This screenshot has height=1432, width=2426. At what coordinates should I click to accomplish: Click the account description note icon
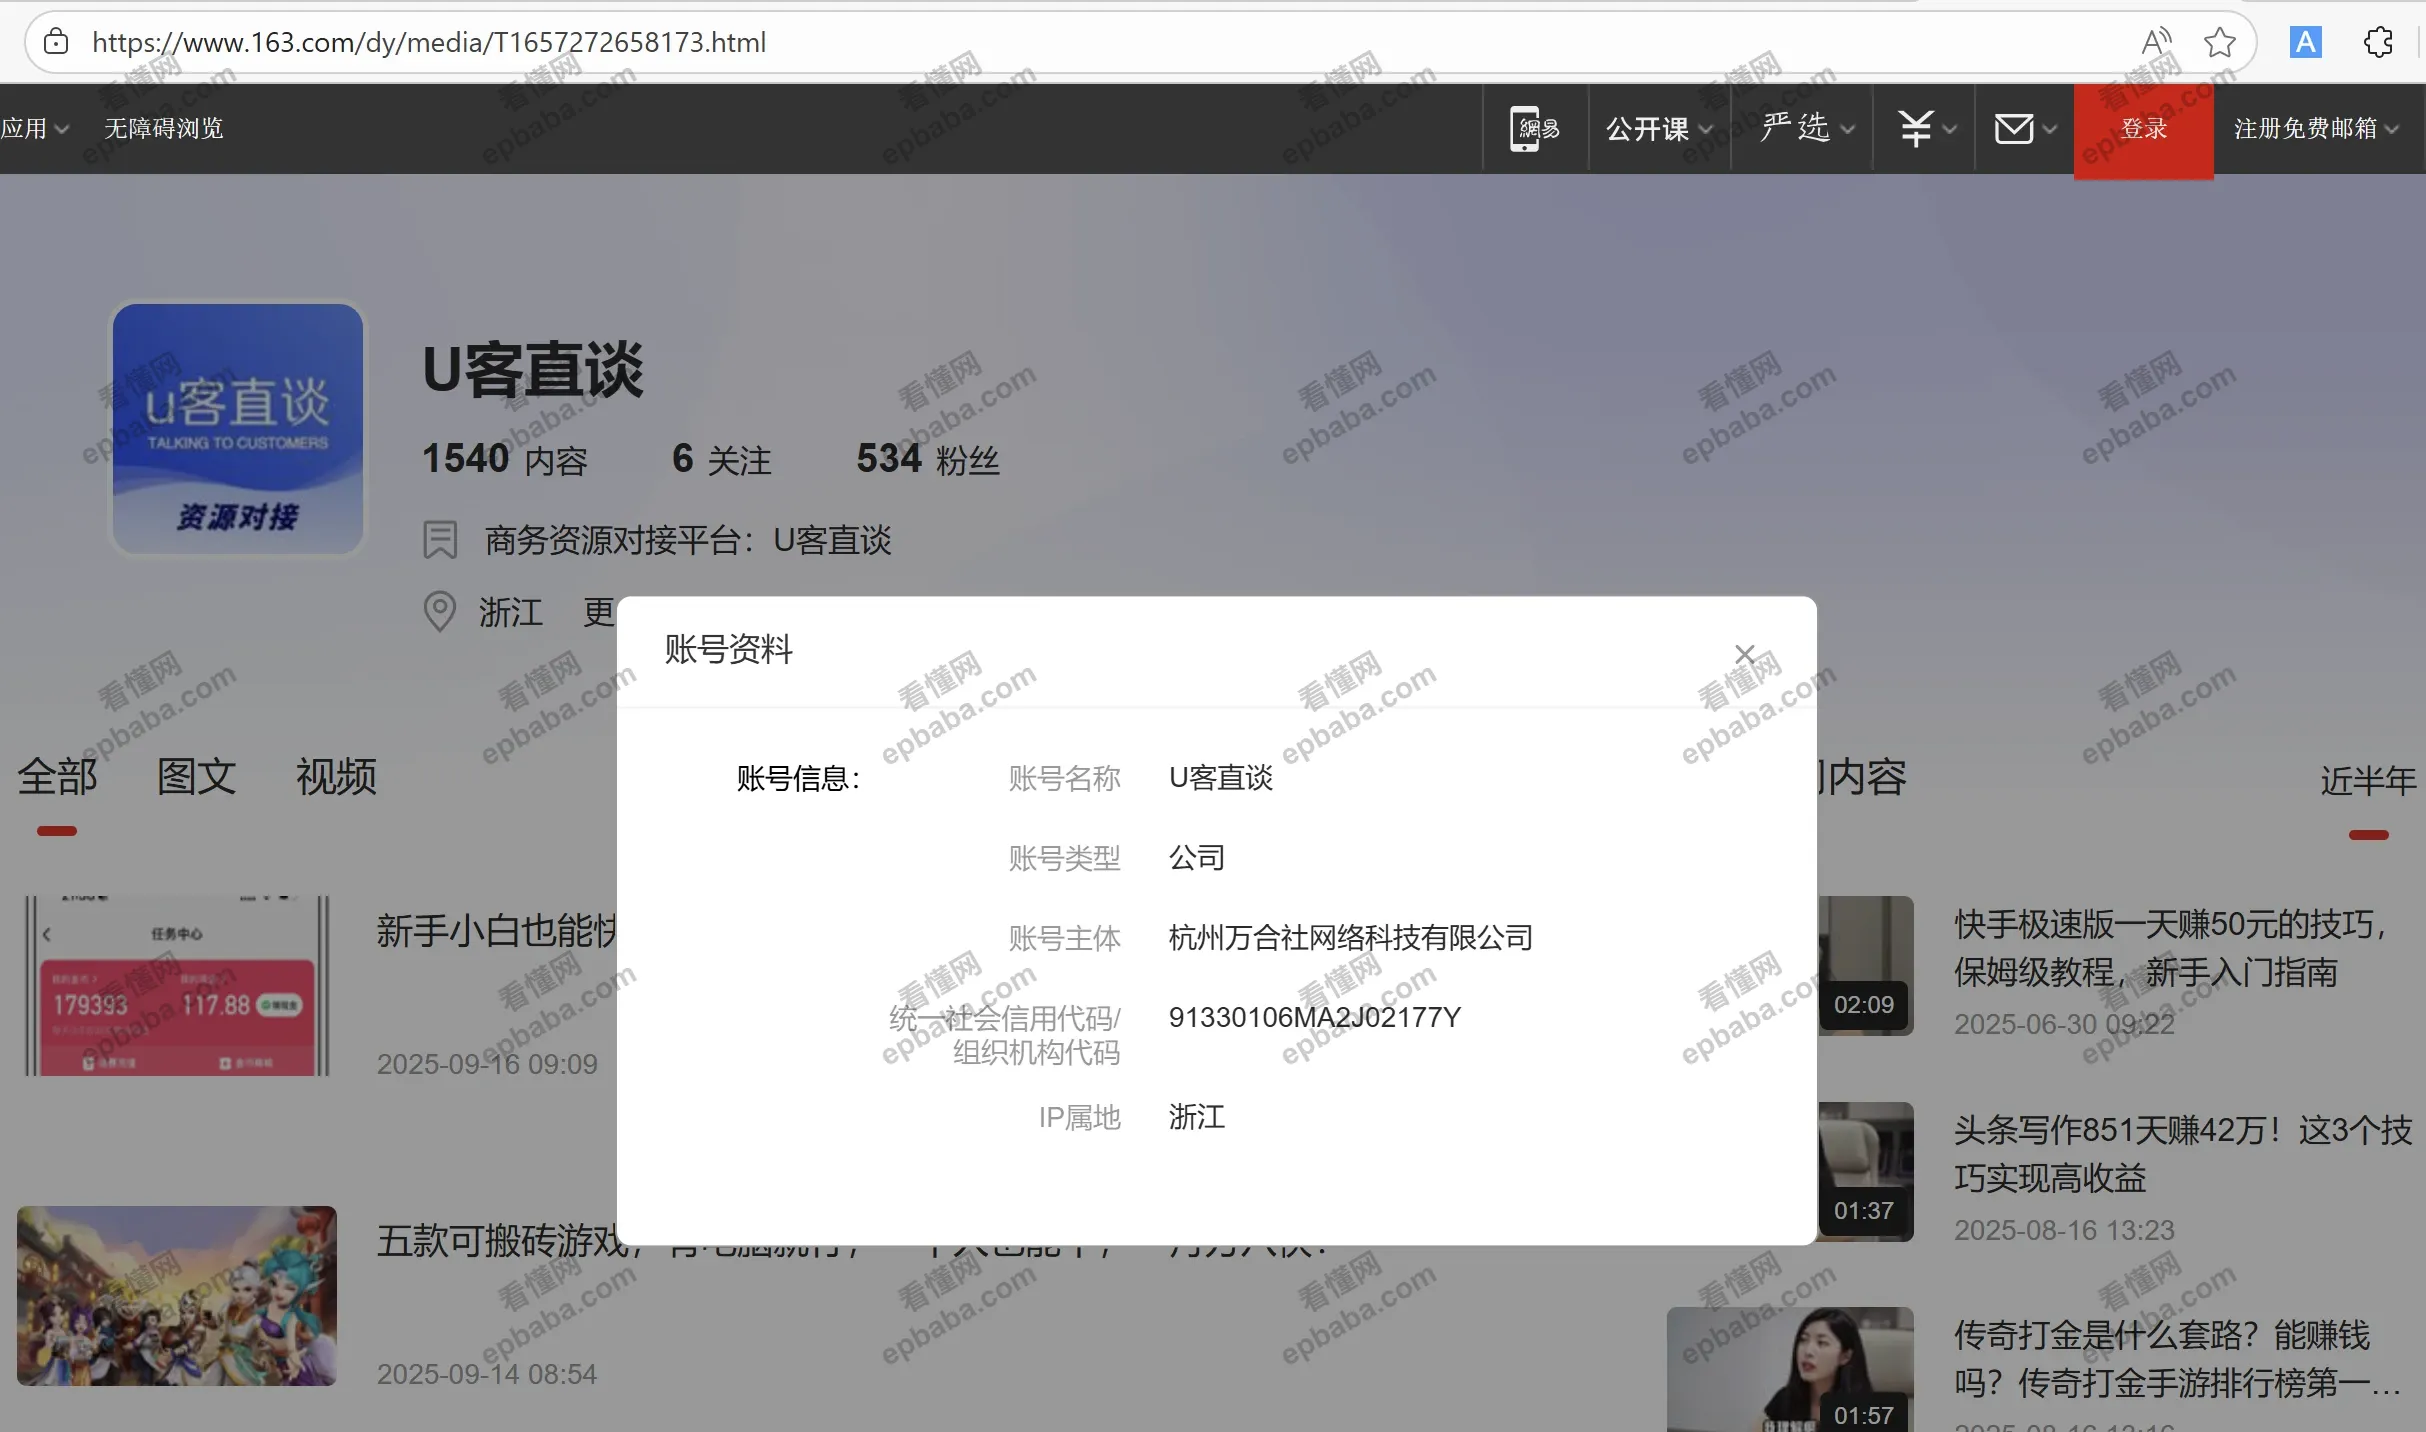(440, 540)
